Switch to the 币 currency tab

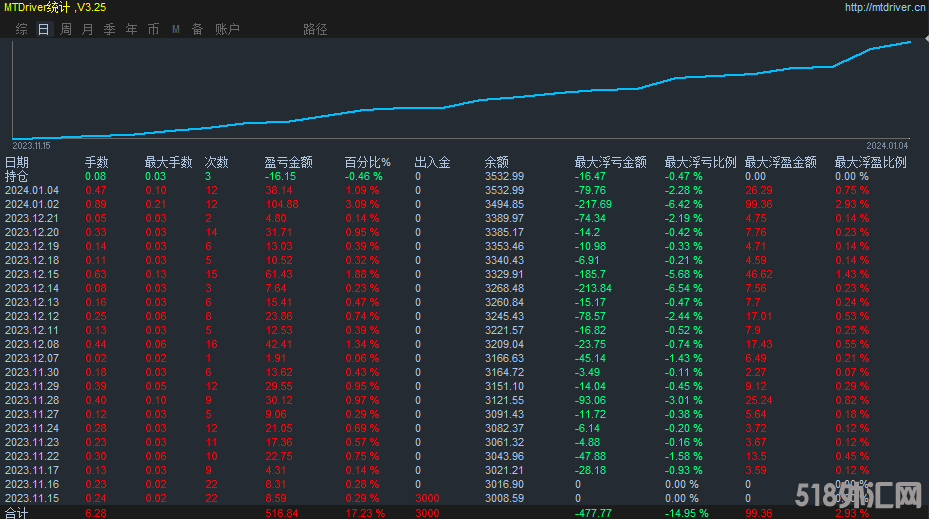pyautogui.click(x=153, y=29)
